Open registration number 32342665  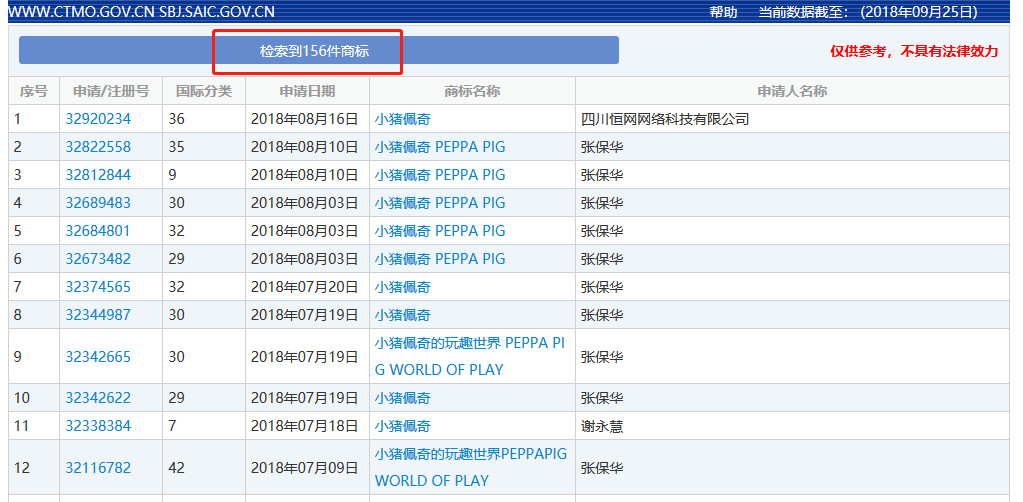(98, 357)
